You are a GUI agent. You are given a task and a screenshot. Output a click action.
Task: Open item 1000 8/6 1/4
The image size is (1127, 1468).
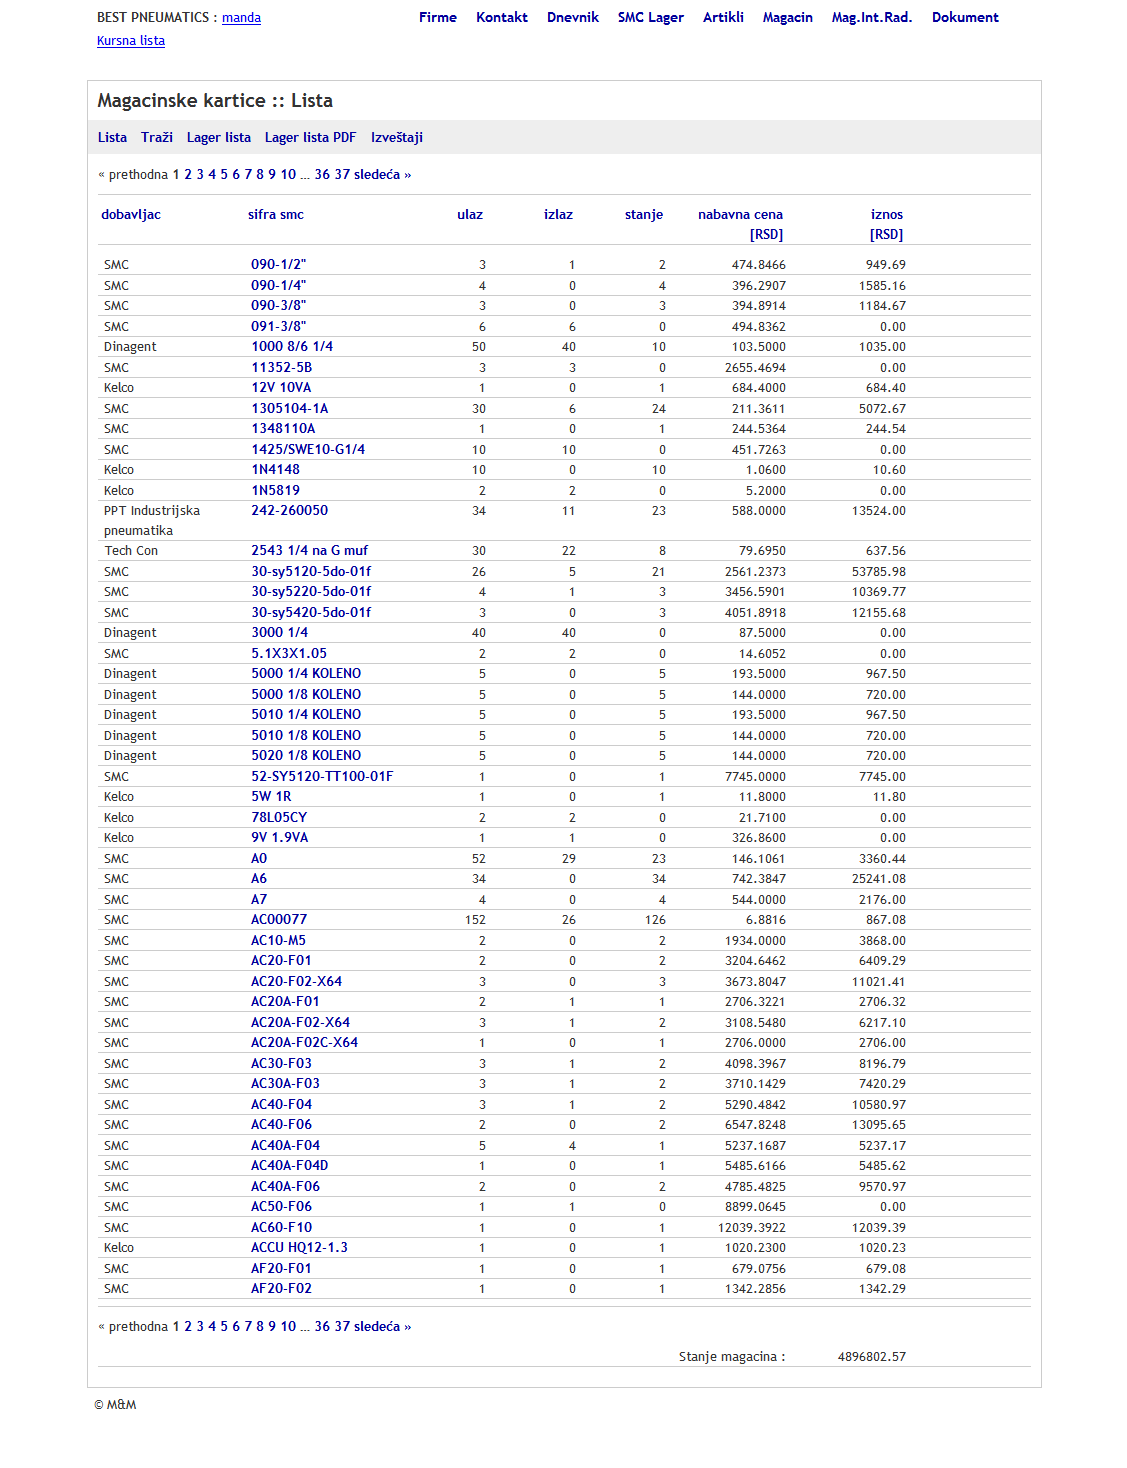[292, 347]
